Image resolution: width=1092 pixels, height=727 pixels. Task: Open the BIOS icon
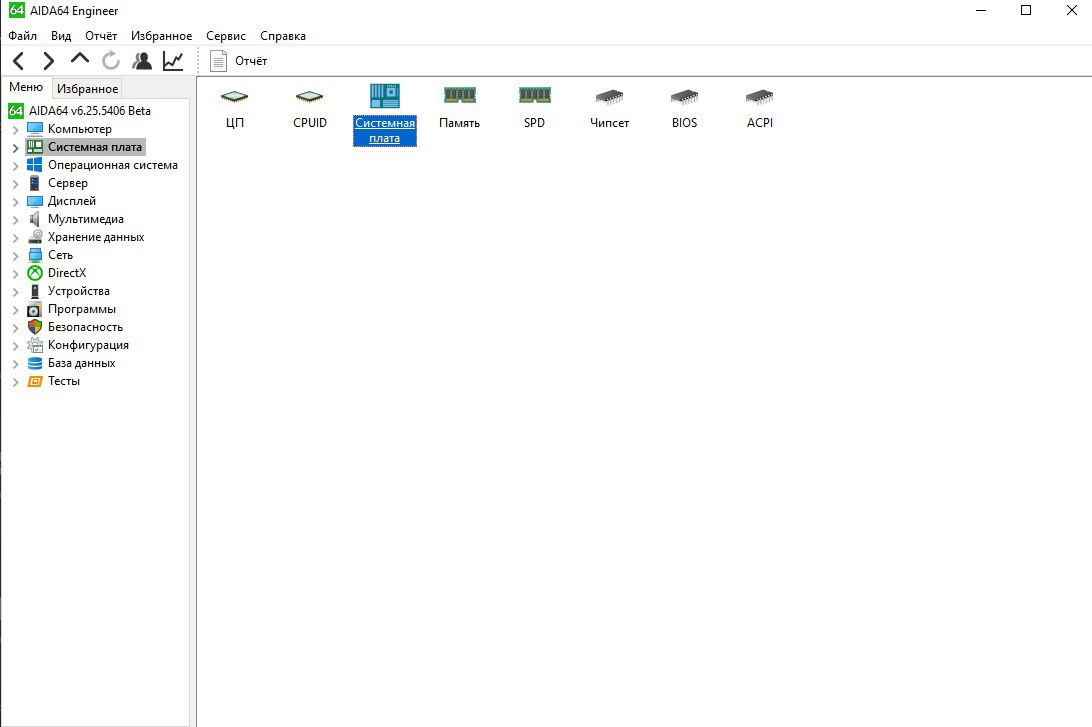pyautogui.click(x=685, y=107)
